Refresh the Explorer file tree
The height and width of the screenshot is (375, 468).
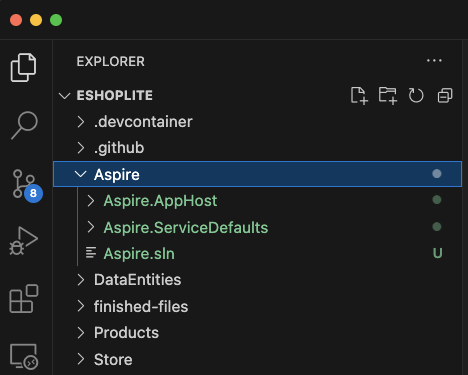coord(416,96)
